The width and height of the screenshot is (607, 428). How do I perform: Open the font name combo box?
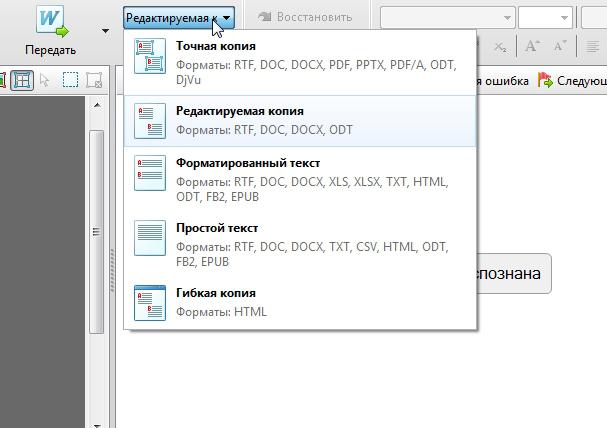coord(446,17)
